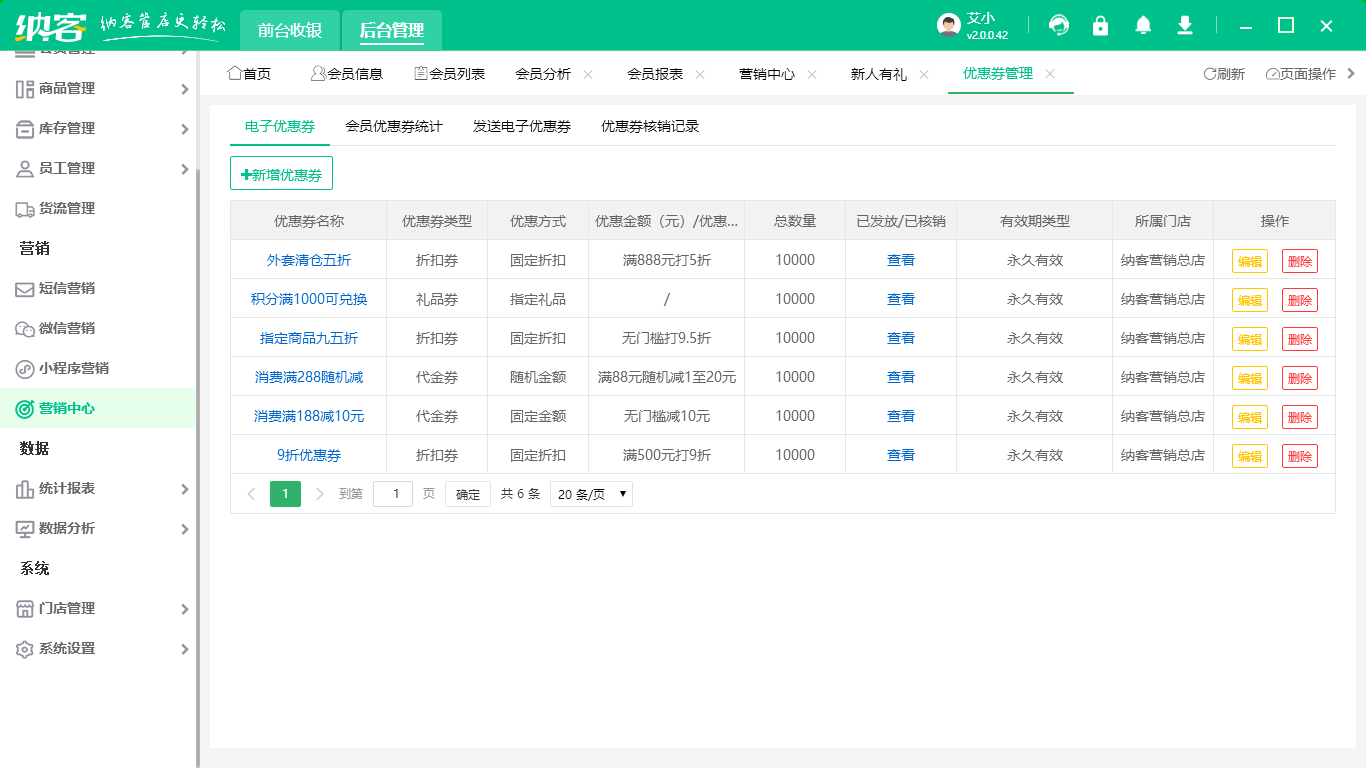Viewport: 1366px width, 768px height.
Task: Click the 新增优惠券 button
Action: 281,174
